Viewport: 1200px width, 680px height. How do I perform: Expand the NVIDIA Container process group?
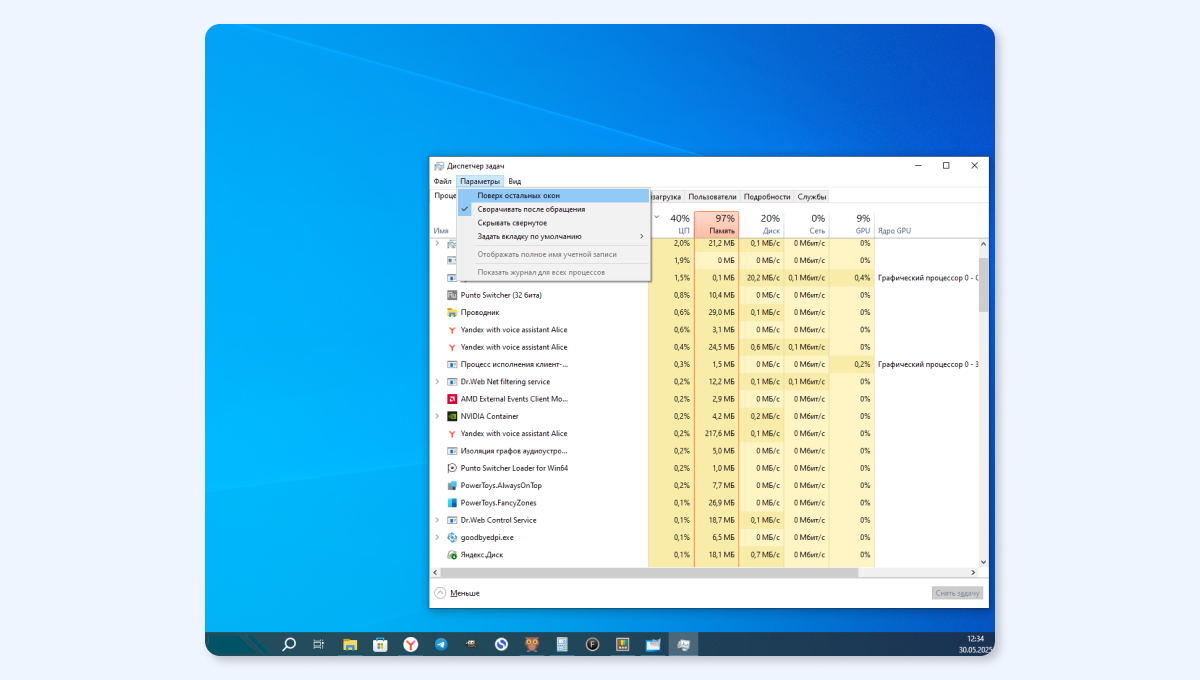(x=437, y=416)
